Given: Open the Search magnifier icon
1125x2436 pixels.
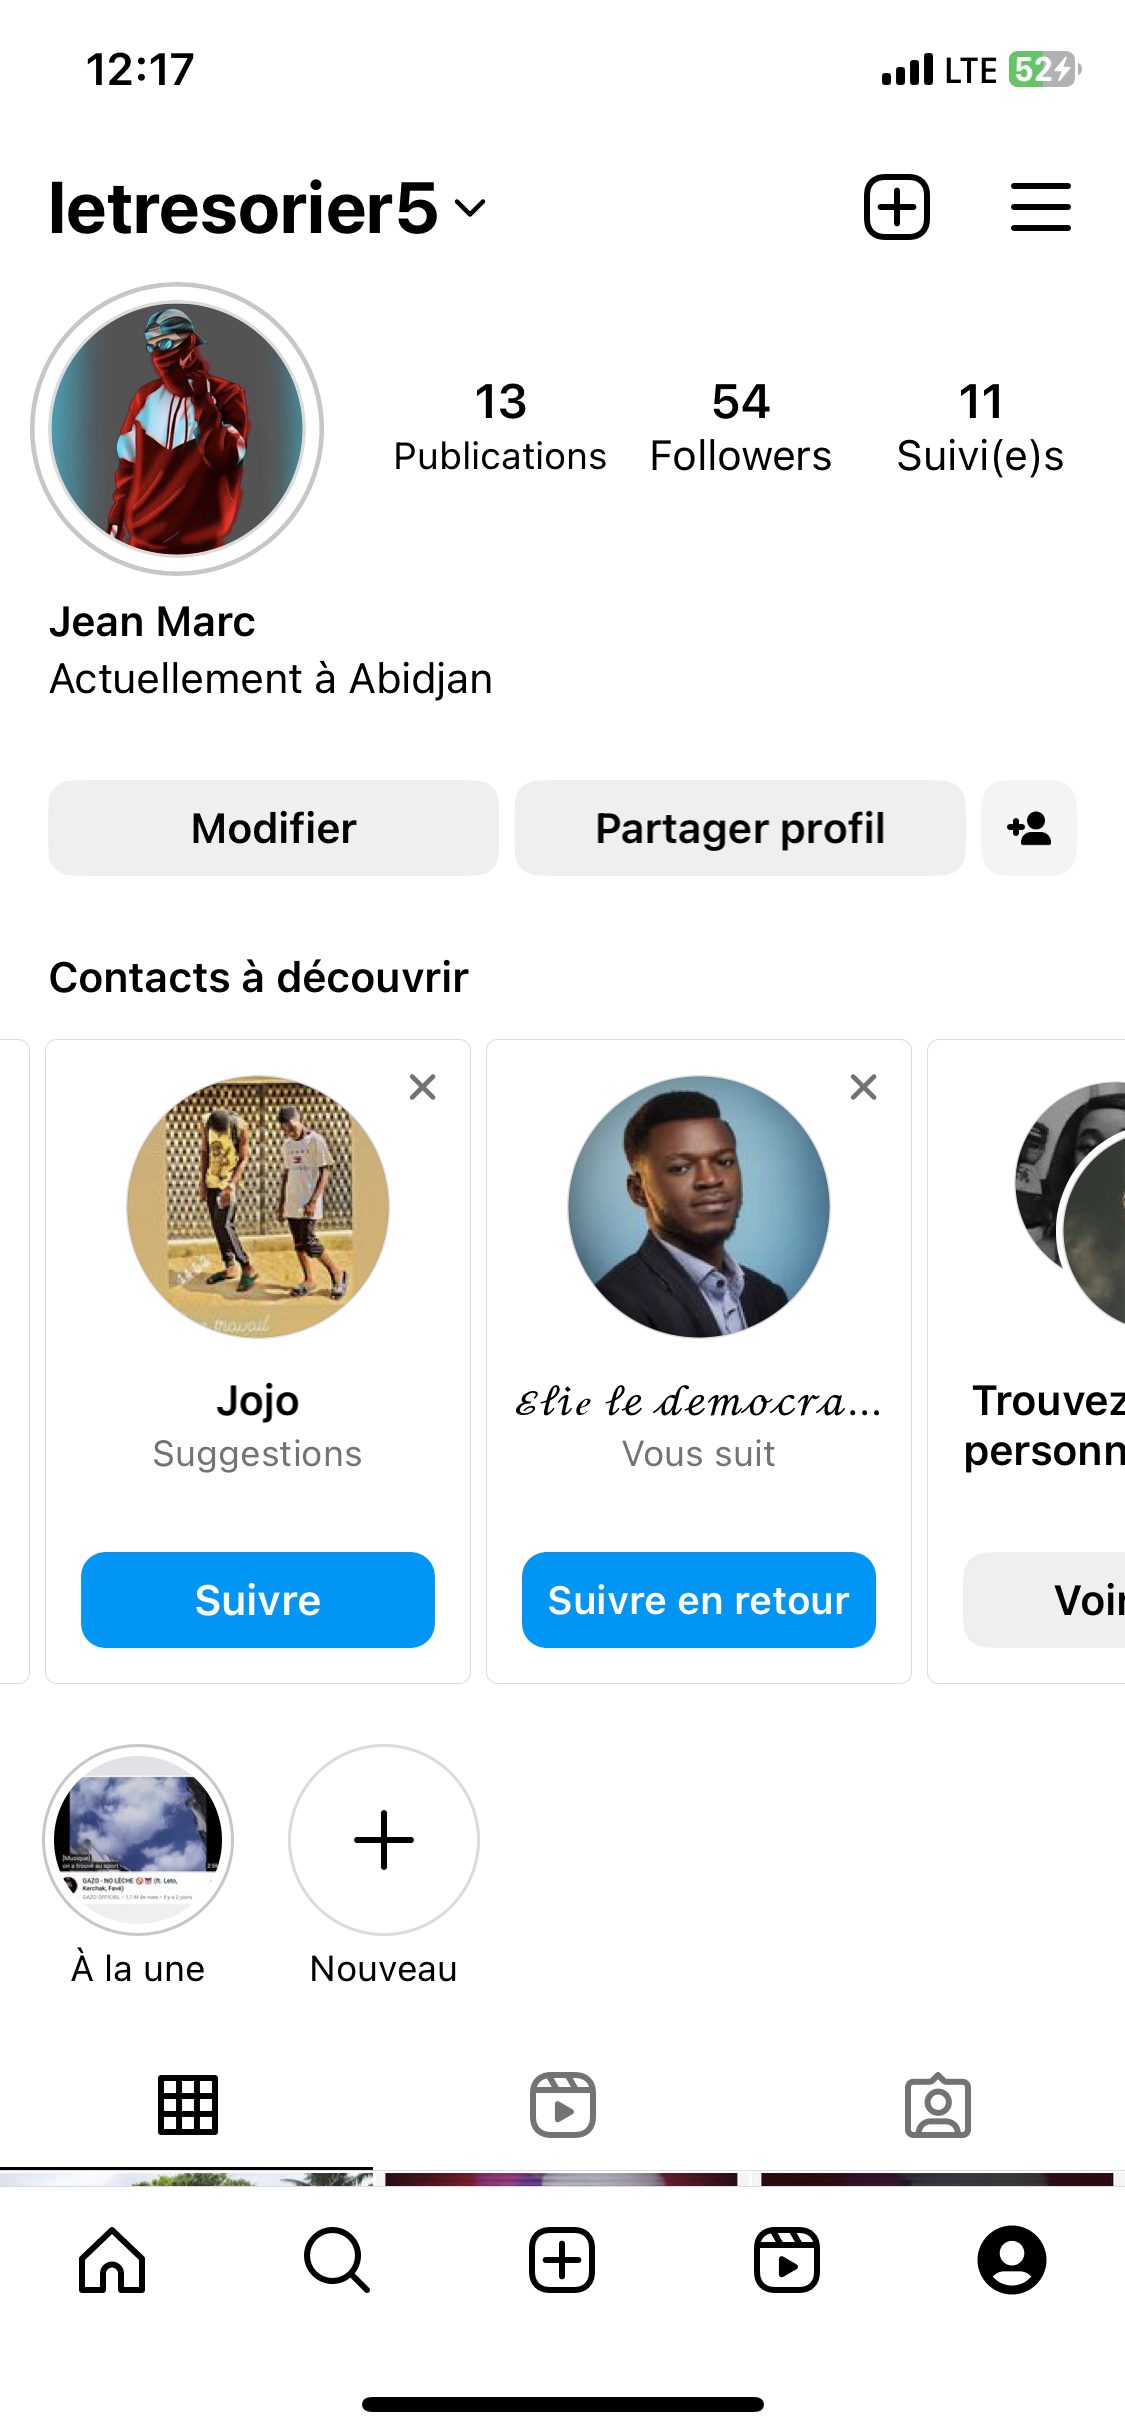Looking at the screenshot, I should (337, 2260).
